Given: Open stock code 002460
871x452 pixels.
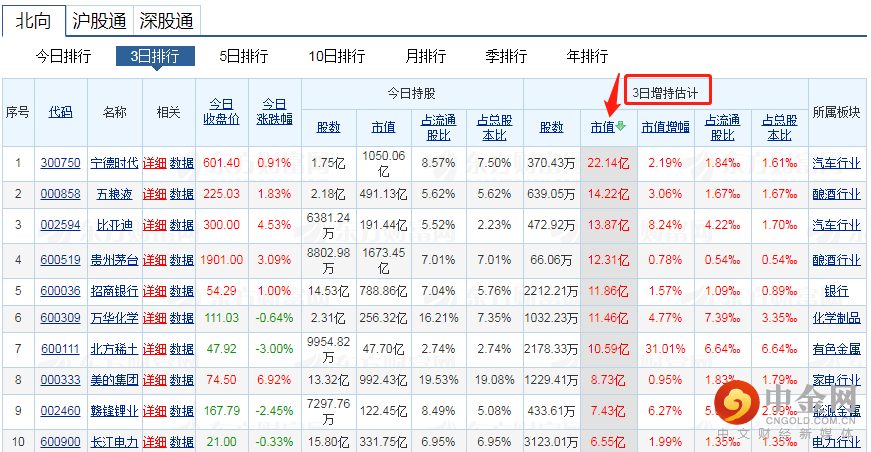Looking at the screenshot, I should (61, 411).
